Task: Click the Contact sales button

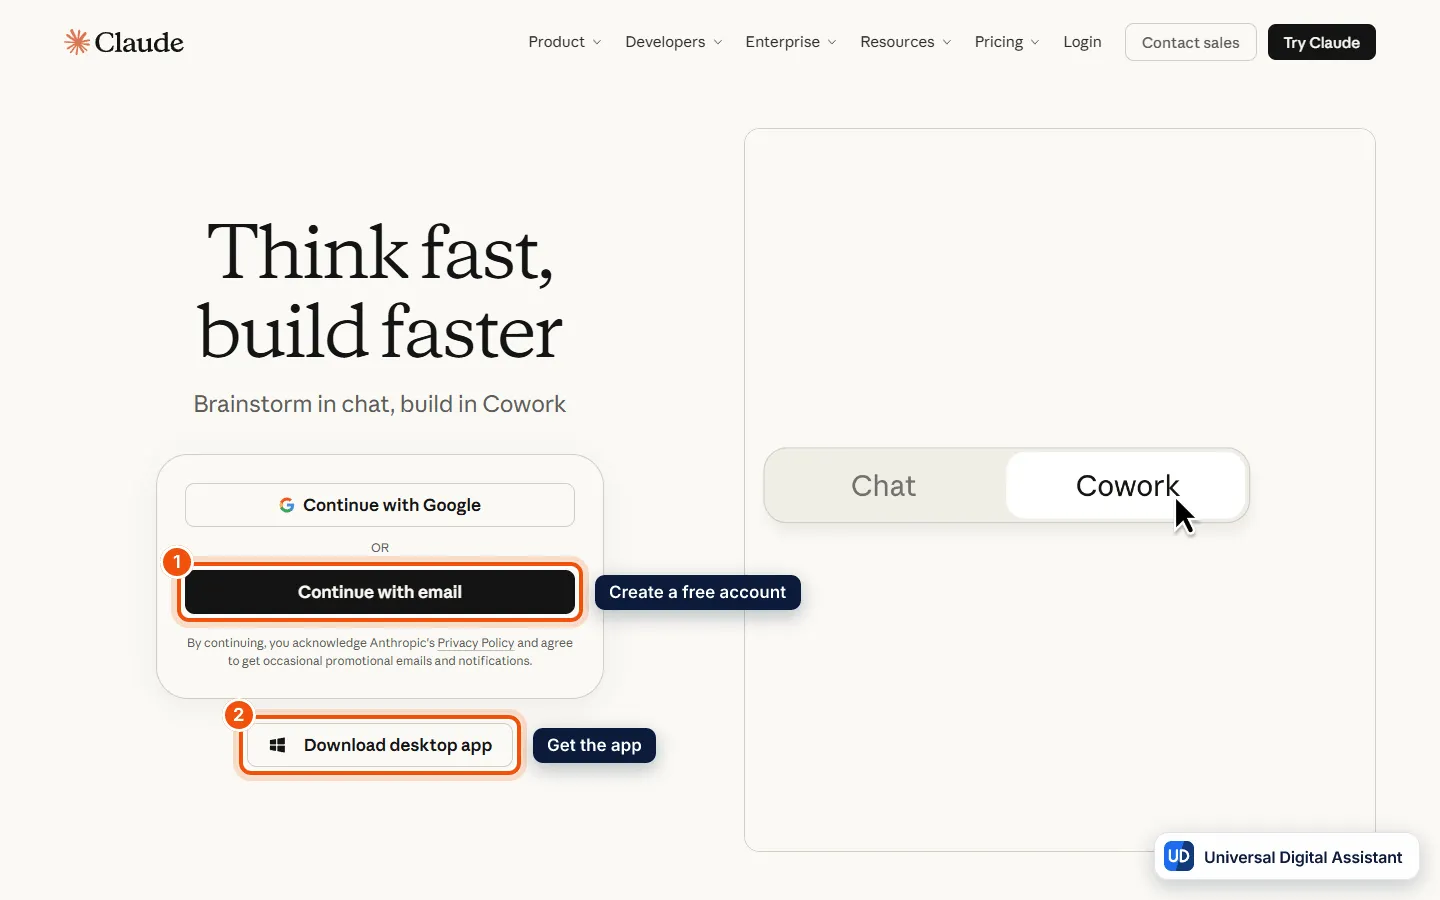Action: click(1190, 42)
